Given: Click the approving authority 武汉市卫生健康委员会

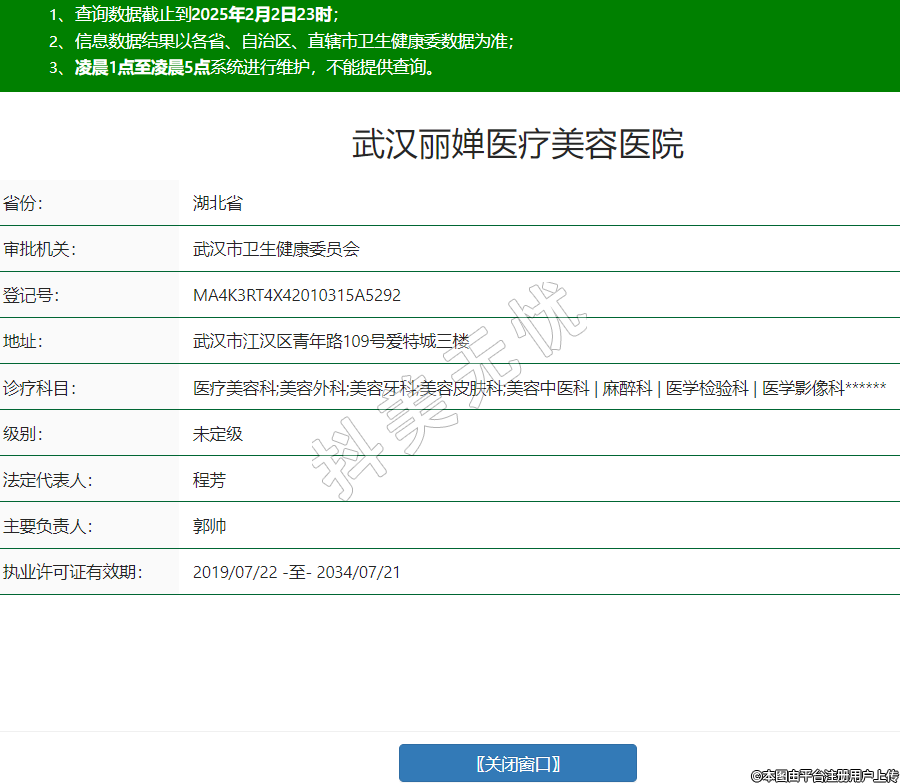Looking at the screenshot, I should tap(275, 249).
